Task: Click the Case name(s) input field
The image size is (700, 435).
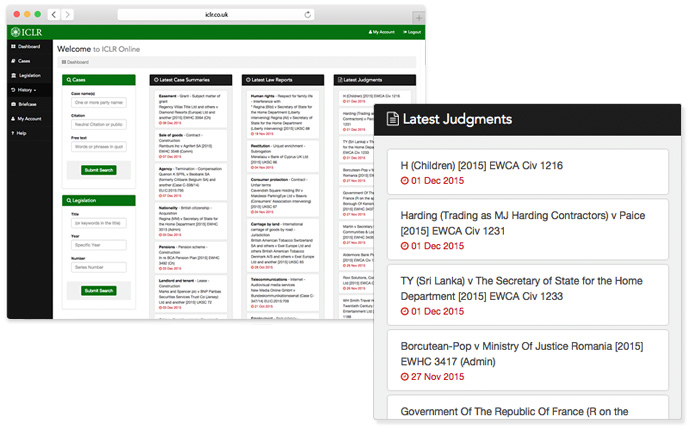Action: click(x=98, y=102)
